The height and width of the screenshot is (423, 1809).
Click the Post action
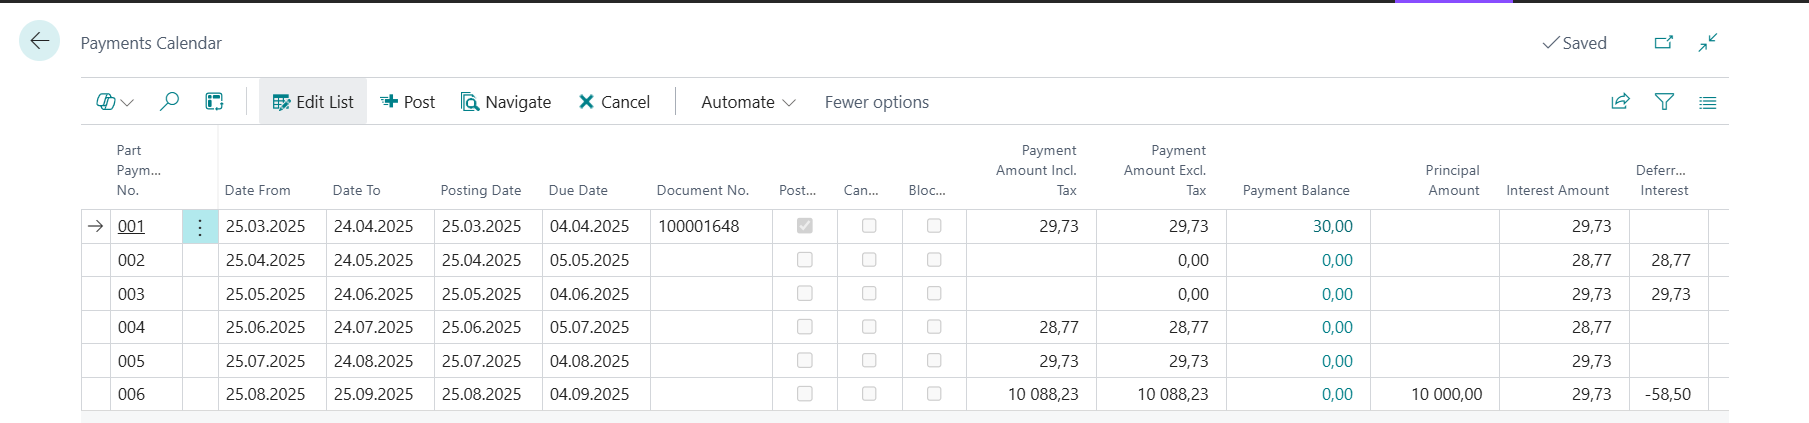click(x=408, y=102)
